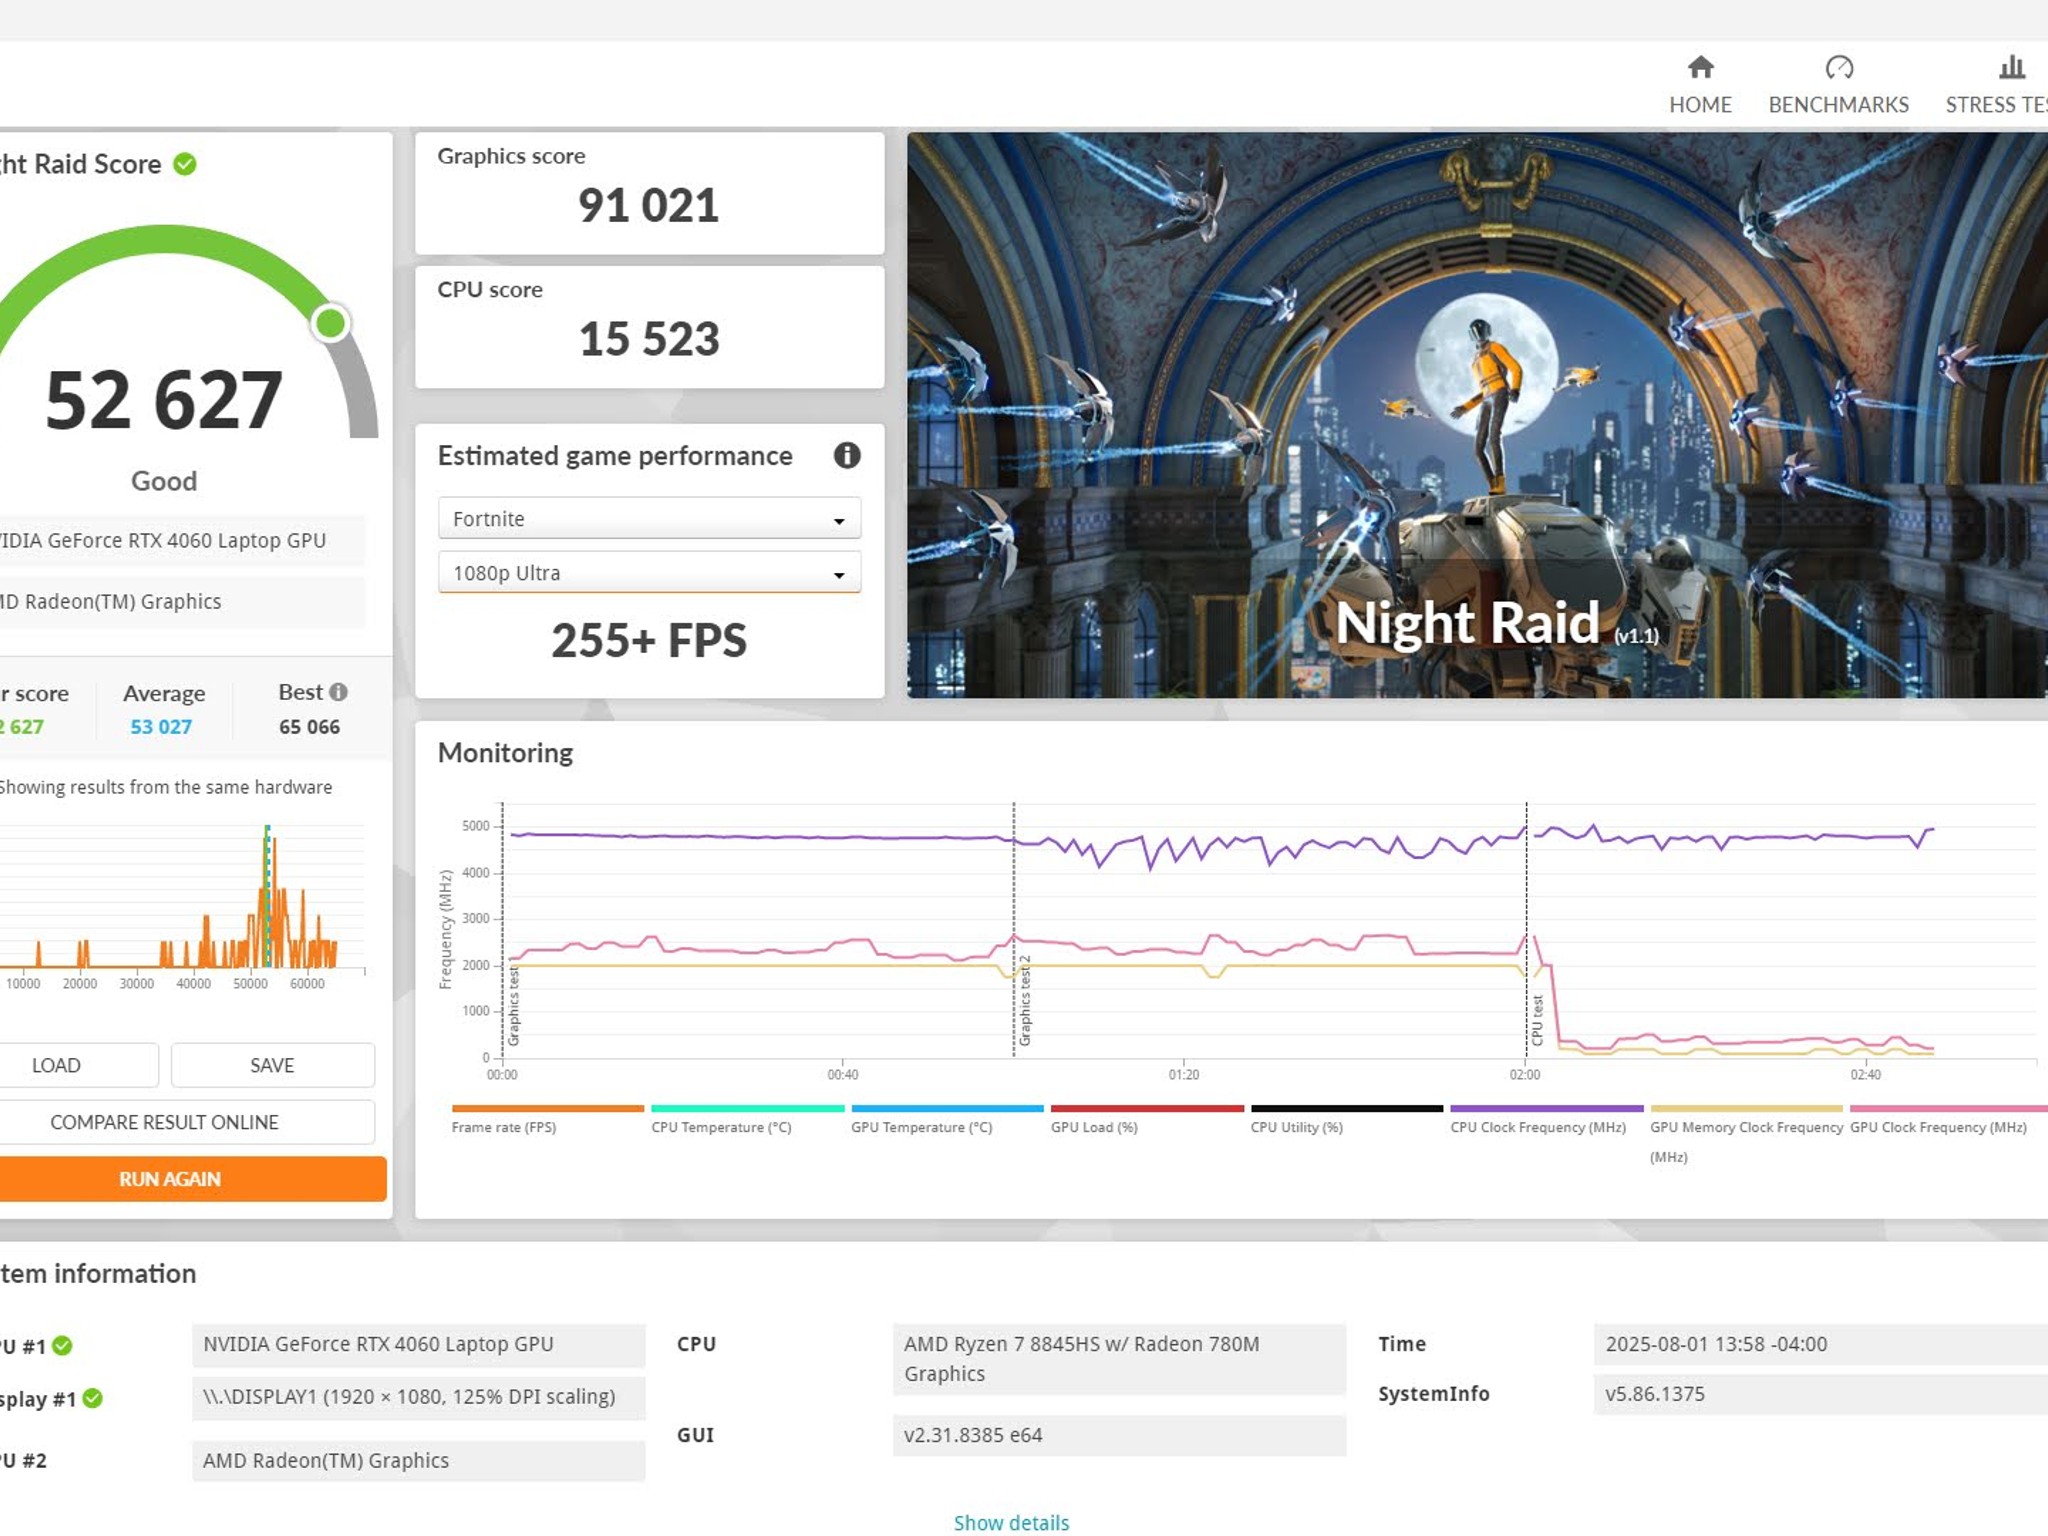The width and height of the screenshot is (2048, 1536).
Task: Open the 1080p Ultra quality dropdown
Action: tap(648, 573)
